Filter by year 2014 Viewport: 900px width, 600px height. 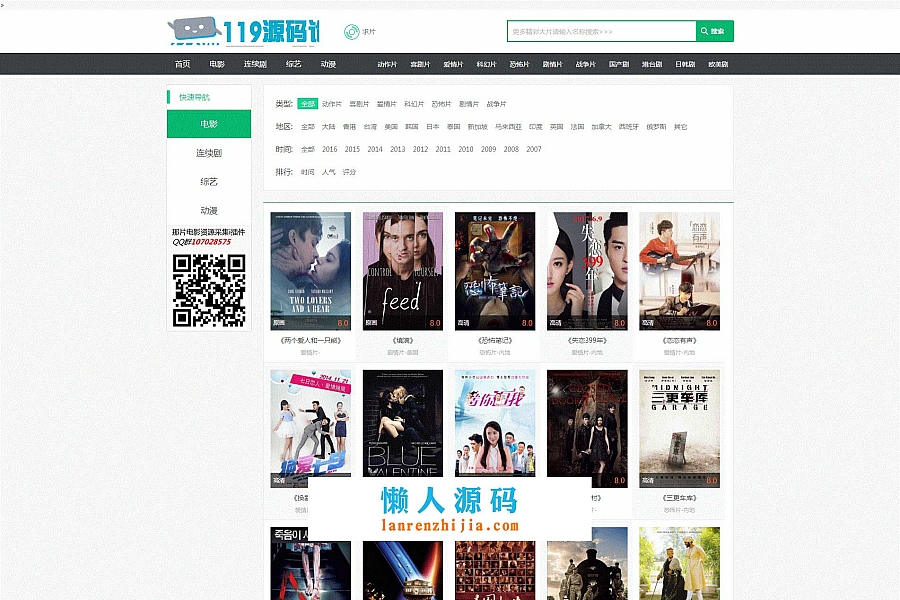pos(375,149)
